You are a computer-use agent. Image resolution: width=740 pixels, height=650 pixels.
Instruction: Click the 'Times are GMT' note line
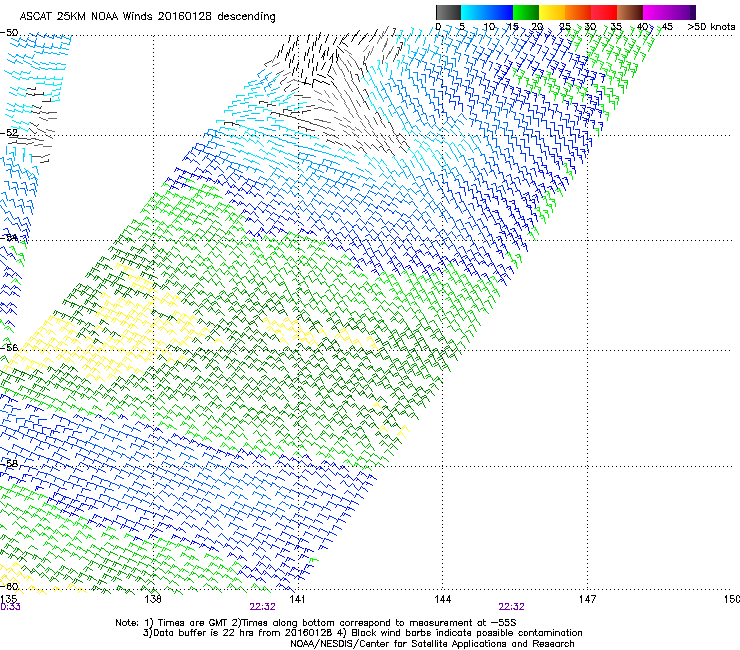[316, 623]
